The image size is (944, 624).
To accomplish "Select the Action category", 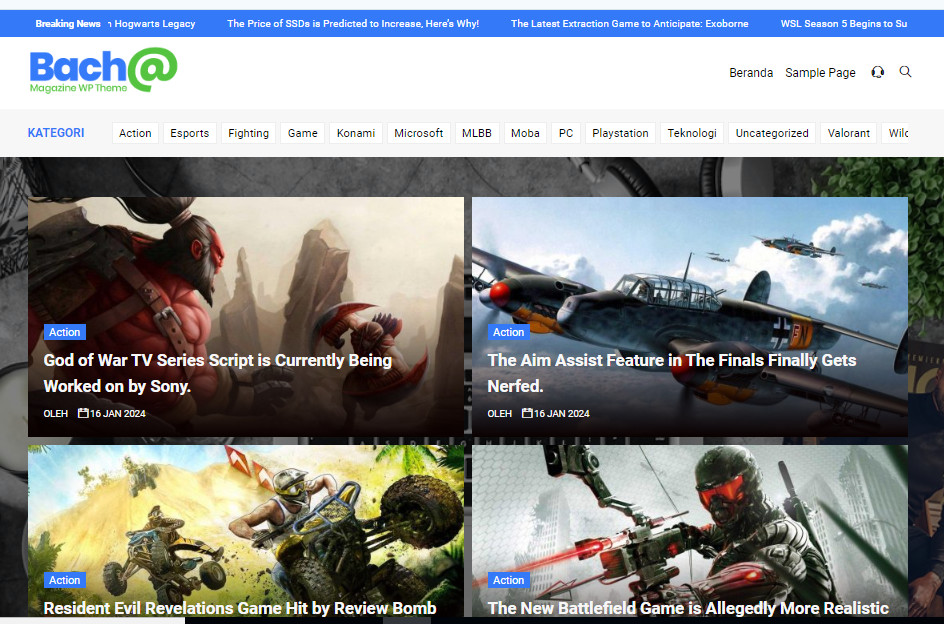I will click(x=135, y=133).
